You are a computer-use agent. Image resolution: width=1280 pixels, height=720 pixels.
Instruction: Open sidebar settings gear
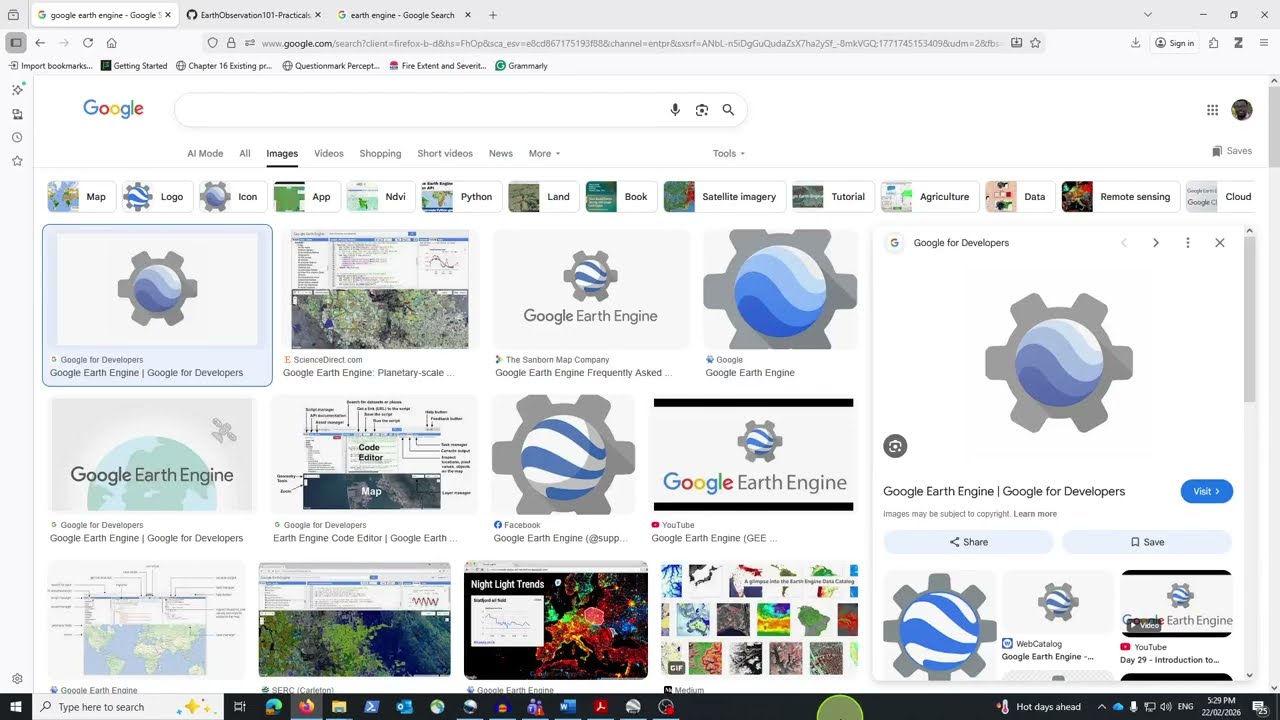click(17, 678)
